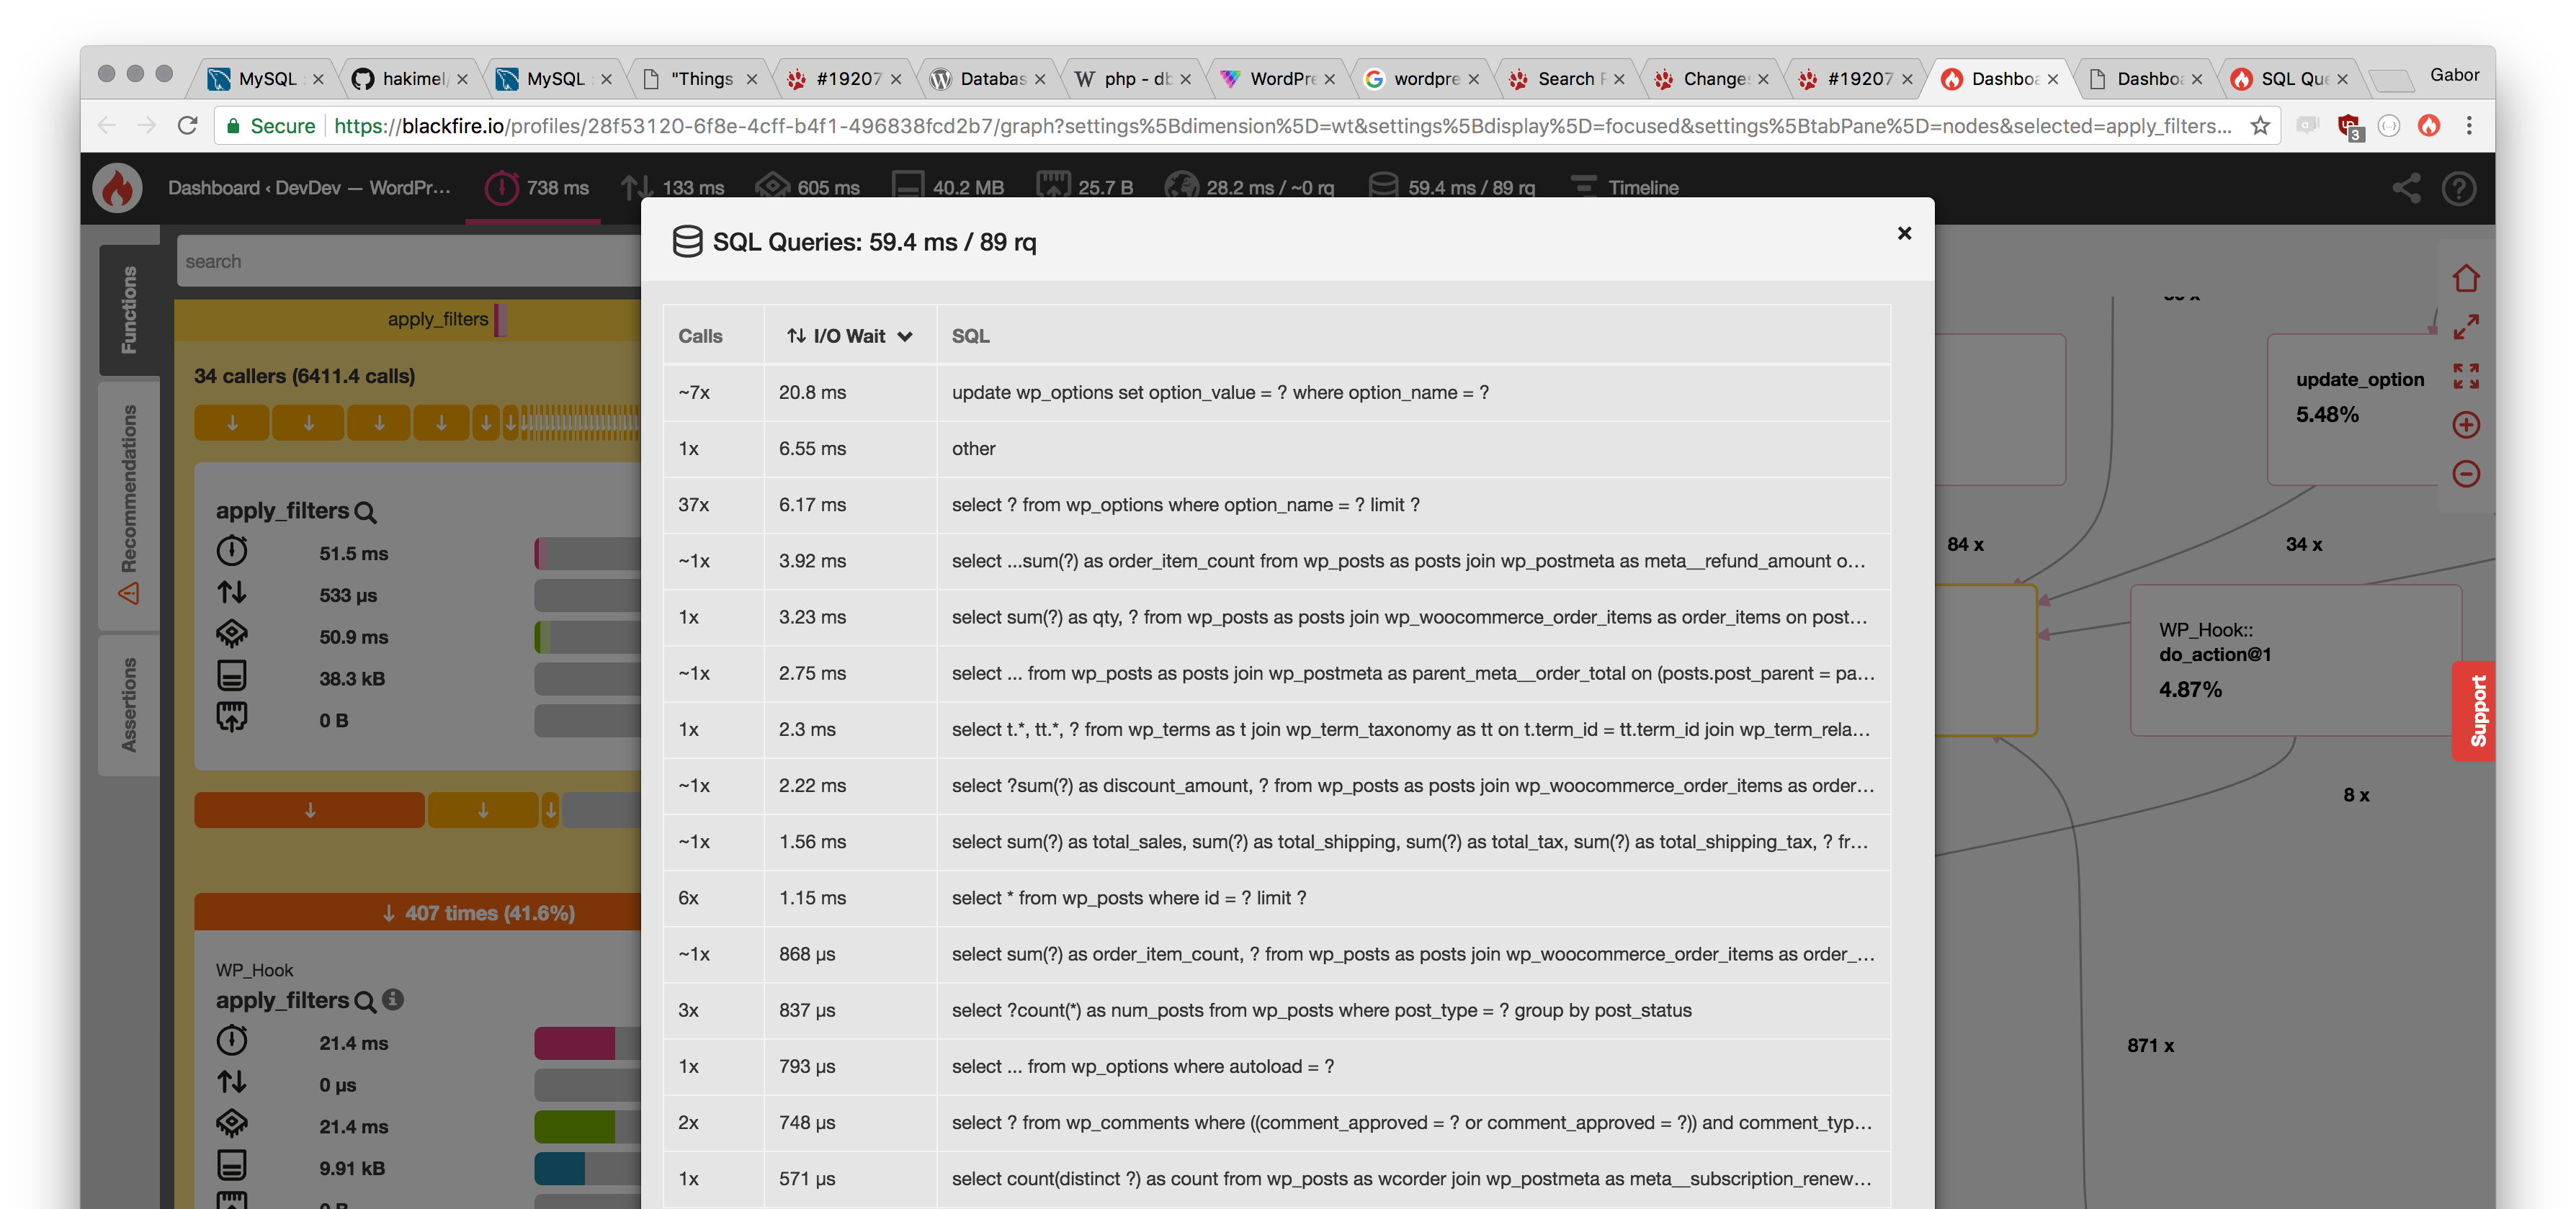Click the wp_comments query row

tap(1277, 1122)
